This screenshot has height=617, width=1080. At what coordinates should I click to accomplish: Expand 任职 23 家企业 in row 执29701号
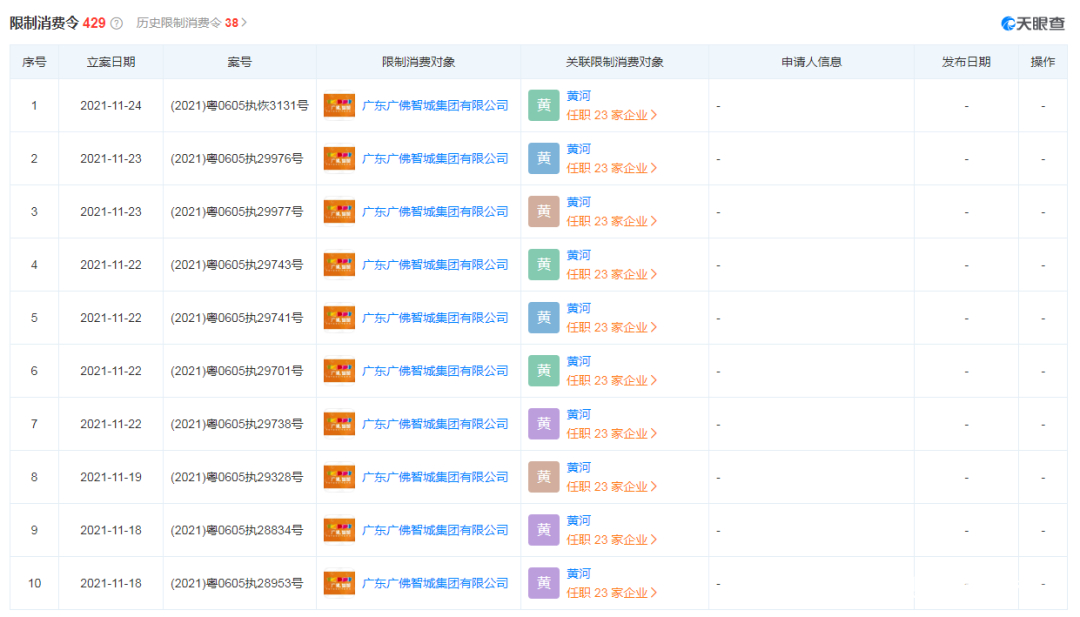612,380
